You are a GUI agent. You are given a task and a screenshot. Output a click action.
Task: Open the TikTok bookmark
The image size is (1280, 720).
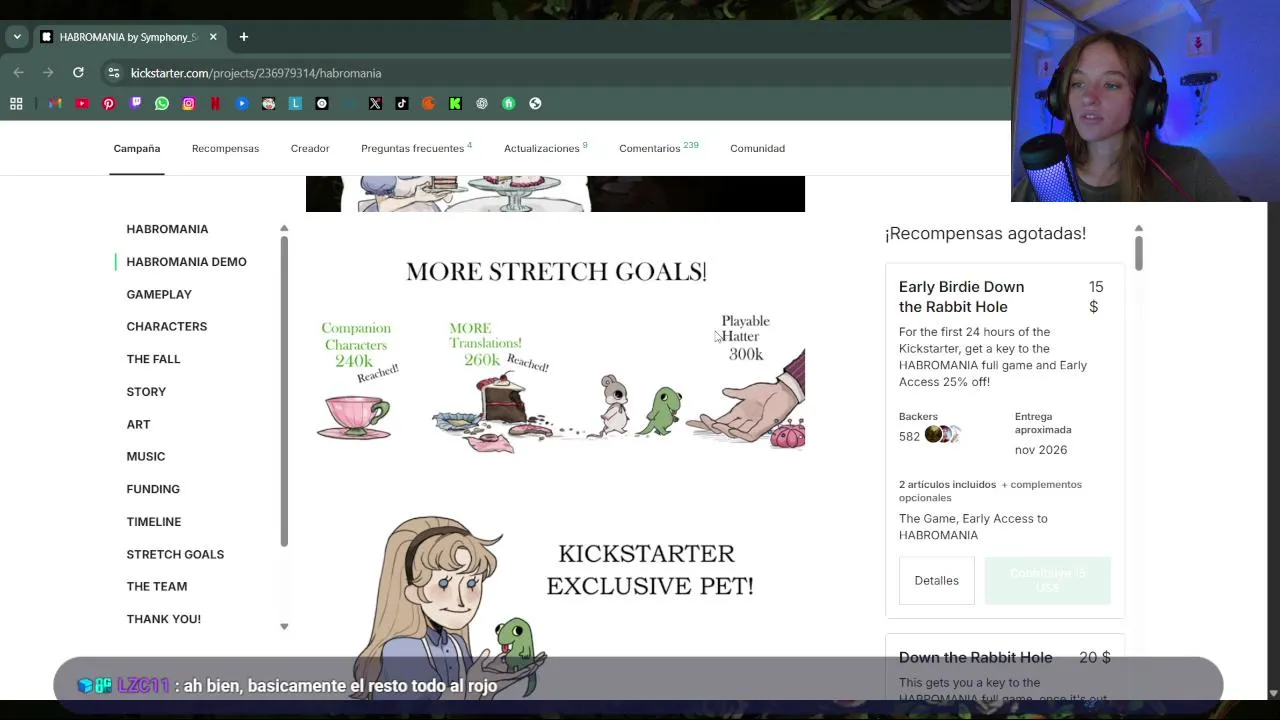[402, 103]
